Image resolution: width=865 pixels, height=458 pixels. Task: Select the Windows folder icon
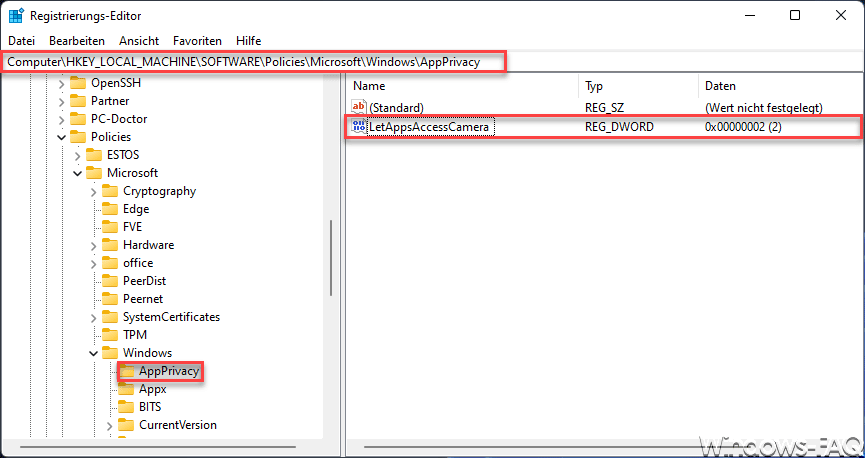pos(110,353)
